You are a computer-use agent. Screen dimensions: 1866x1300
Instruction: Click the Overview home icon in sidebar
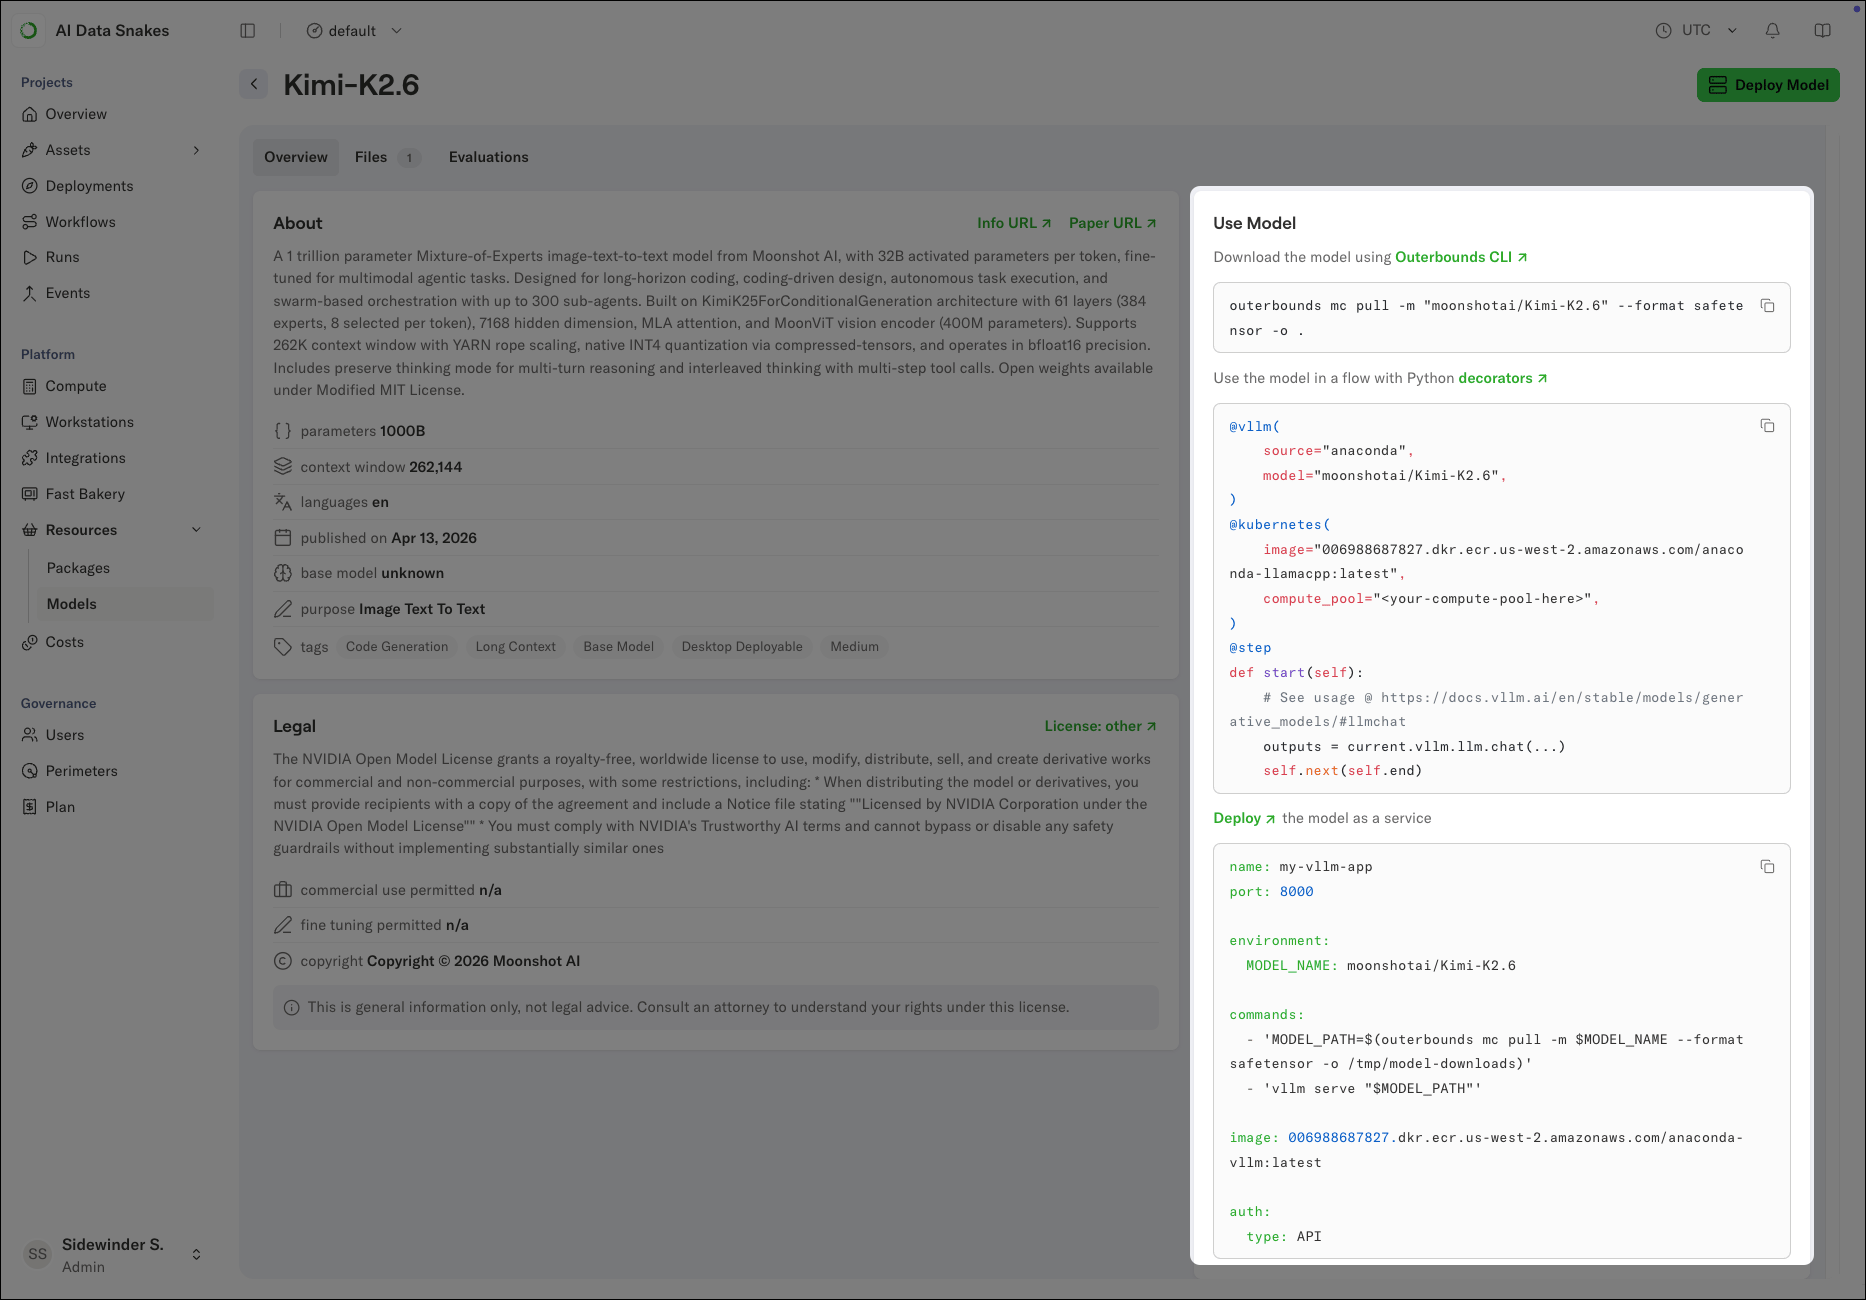pyautogui.click(x=30, y=114)
